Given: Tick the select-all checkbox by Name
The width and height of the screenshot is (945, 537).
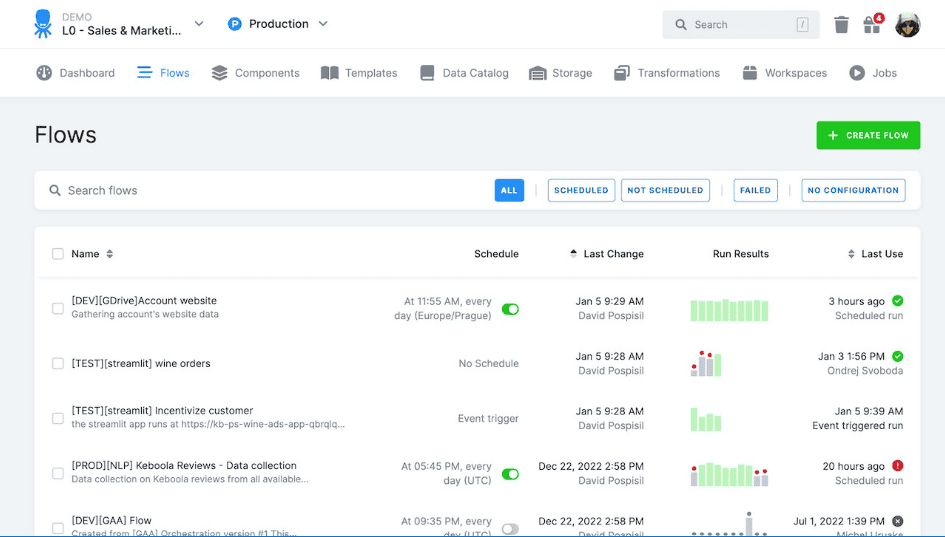Looking at the screenshot, I should [x=58, y=254].
